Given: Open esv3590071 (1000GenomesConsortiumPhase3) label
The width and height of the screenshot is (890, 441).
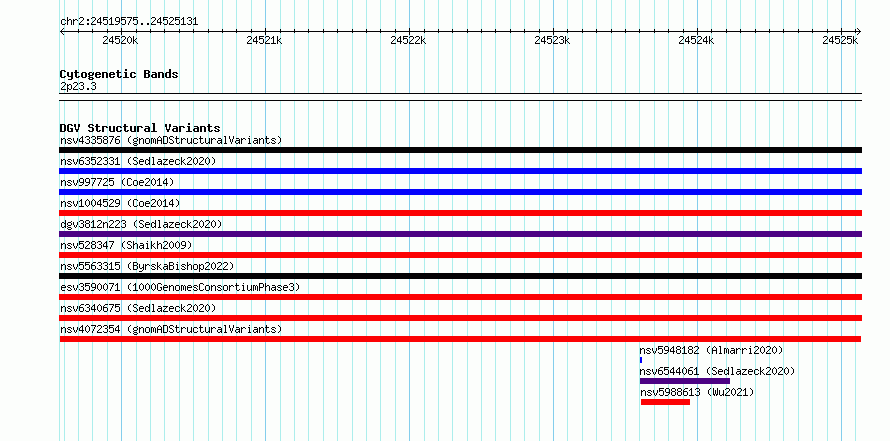Looking at the screenshot, I should point(180,287).
